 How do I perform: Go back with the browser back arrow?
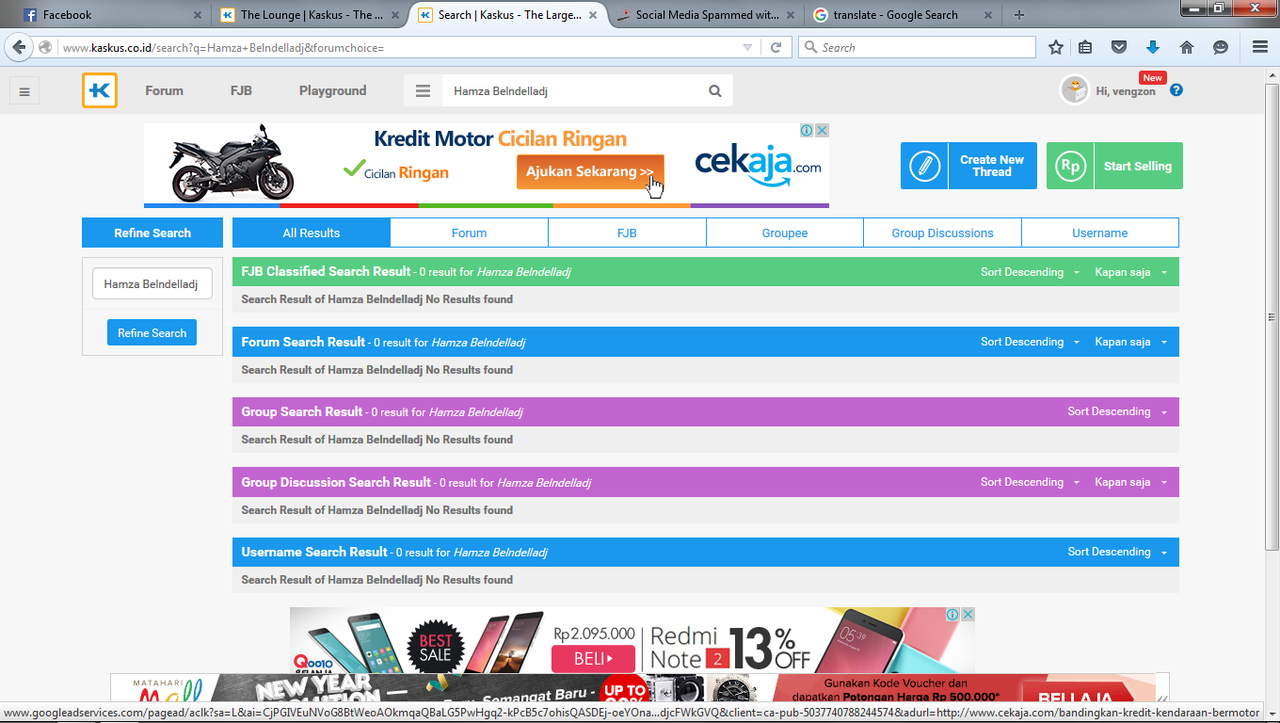click(x=18, y=47)
